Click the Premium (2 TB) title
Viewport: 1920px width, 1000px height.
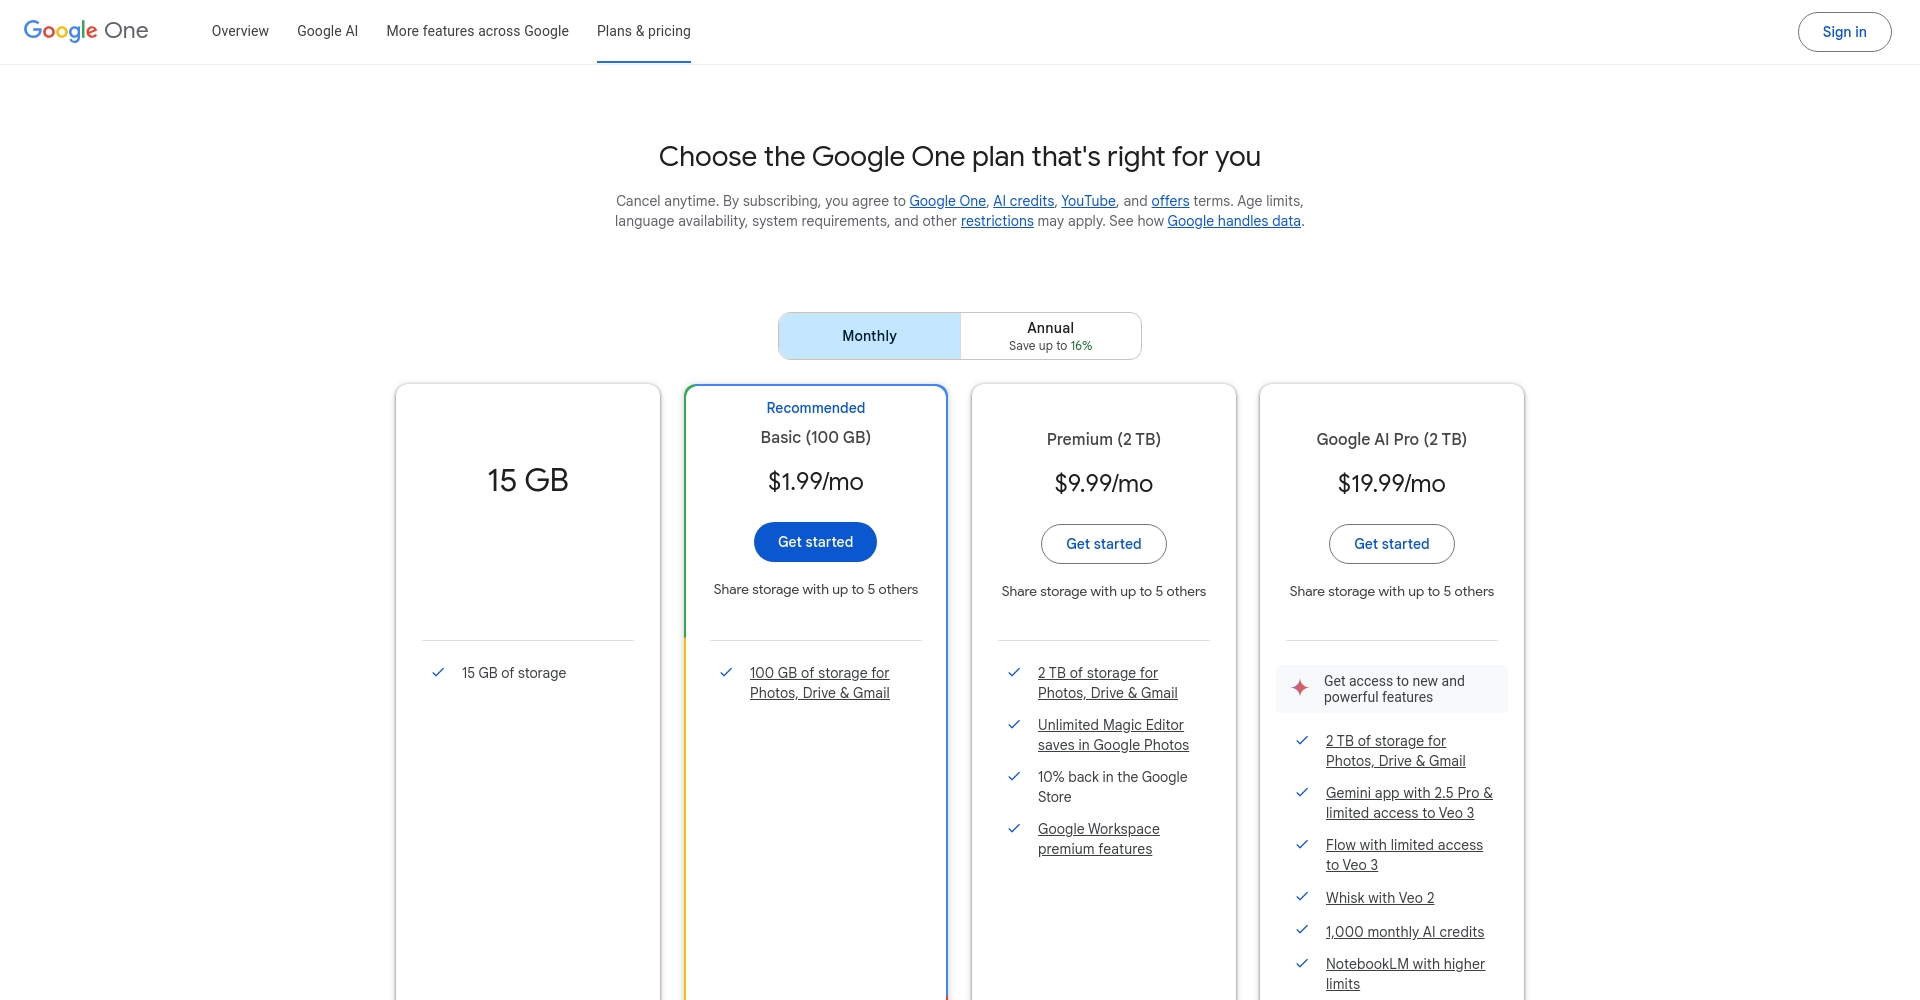[x=1103, y=439]
